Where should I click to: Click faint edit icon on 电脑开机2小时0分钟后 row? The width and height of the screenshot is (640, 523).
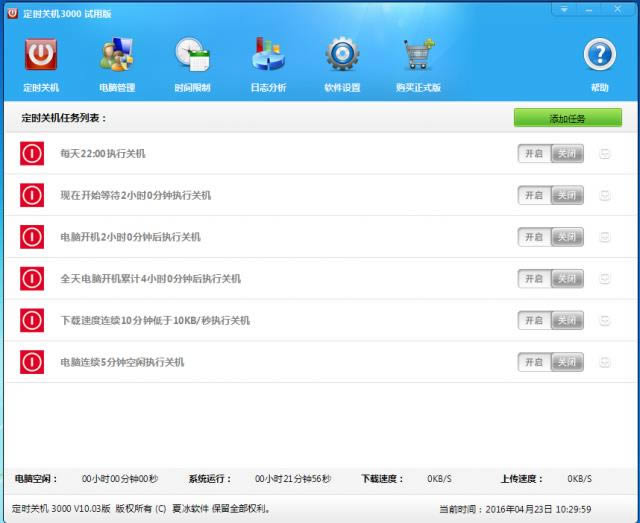coord(604,237)
